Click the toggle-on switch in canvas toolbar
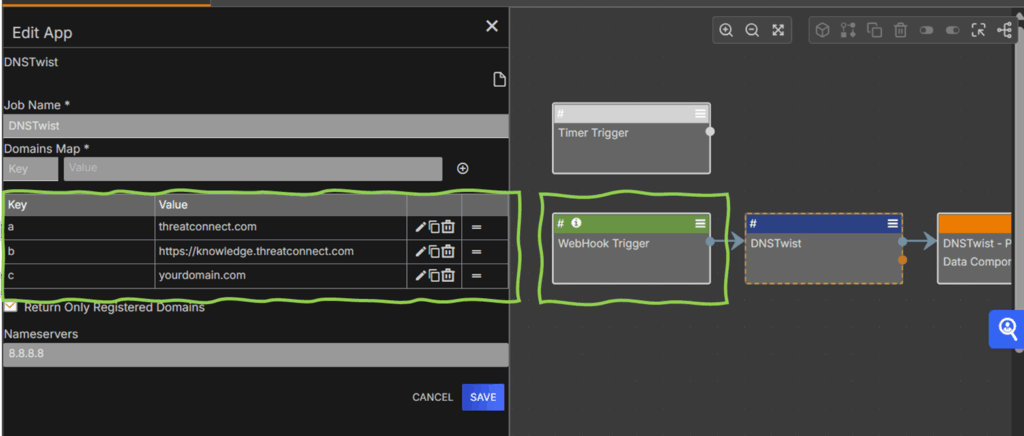This screenshot has height=436, width=1024. (x=953, y=30)
